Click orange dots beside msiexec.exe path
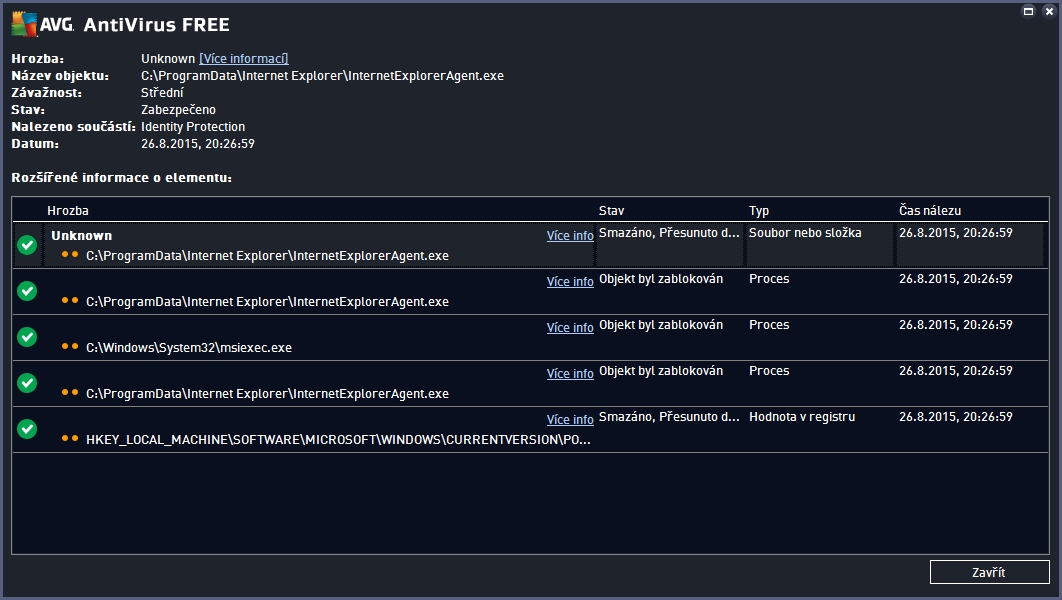The height and width of the screenshot is (600, 1062). pyautogui.click(x=70, y=346)
